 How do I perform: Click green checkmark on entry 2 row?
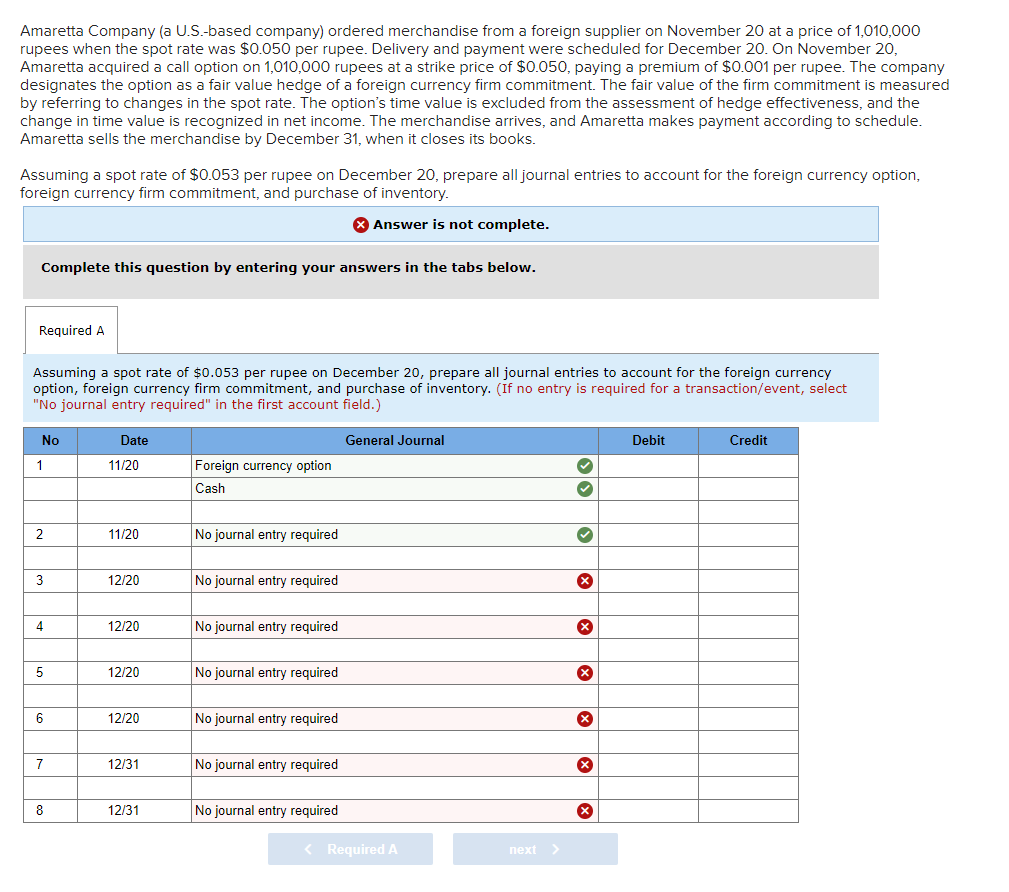[584, 535]
